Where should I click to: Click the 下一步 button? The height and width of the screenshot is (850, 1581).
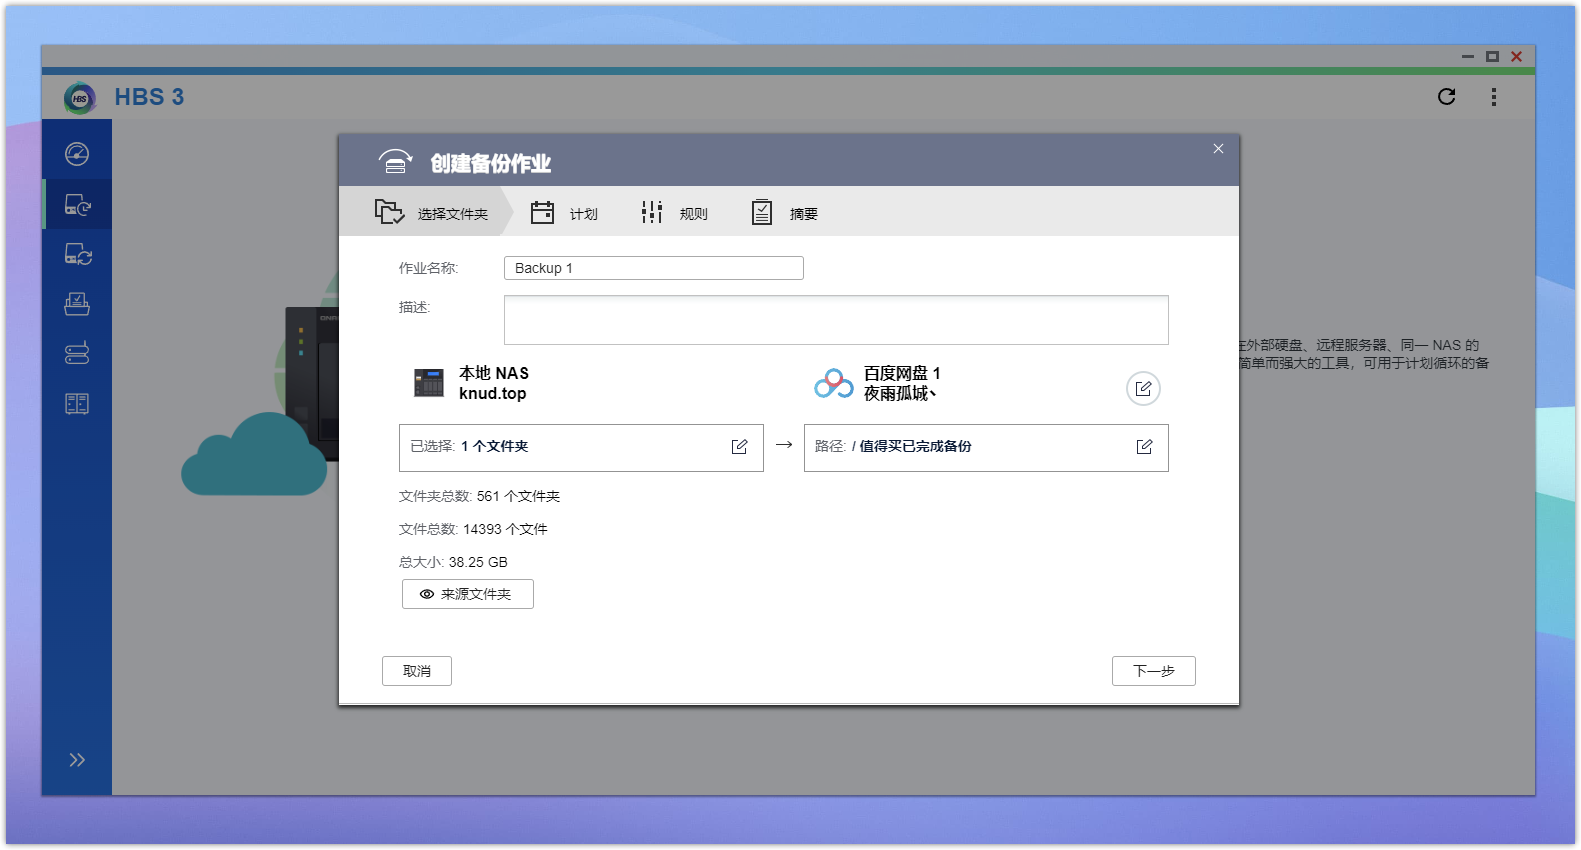click(x=1153, y=671)
